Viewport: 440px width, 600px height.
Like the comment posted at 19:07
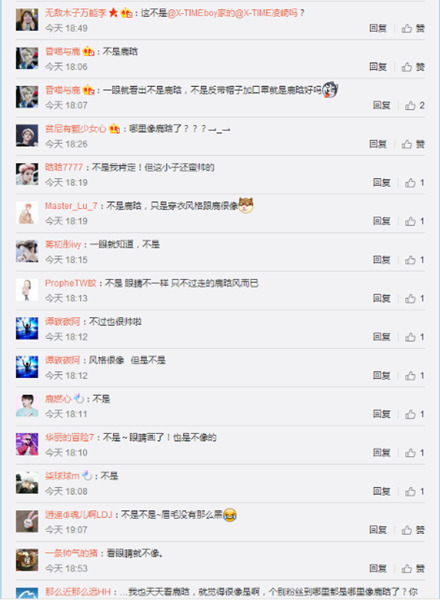[x=407, y=530]
